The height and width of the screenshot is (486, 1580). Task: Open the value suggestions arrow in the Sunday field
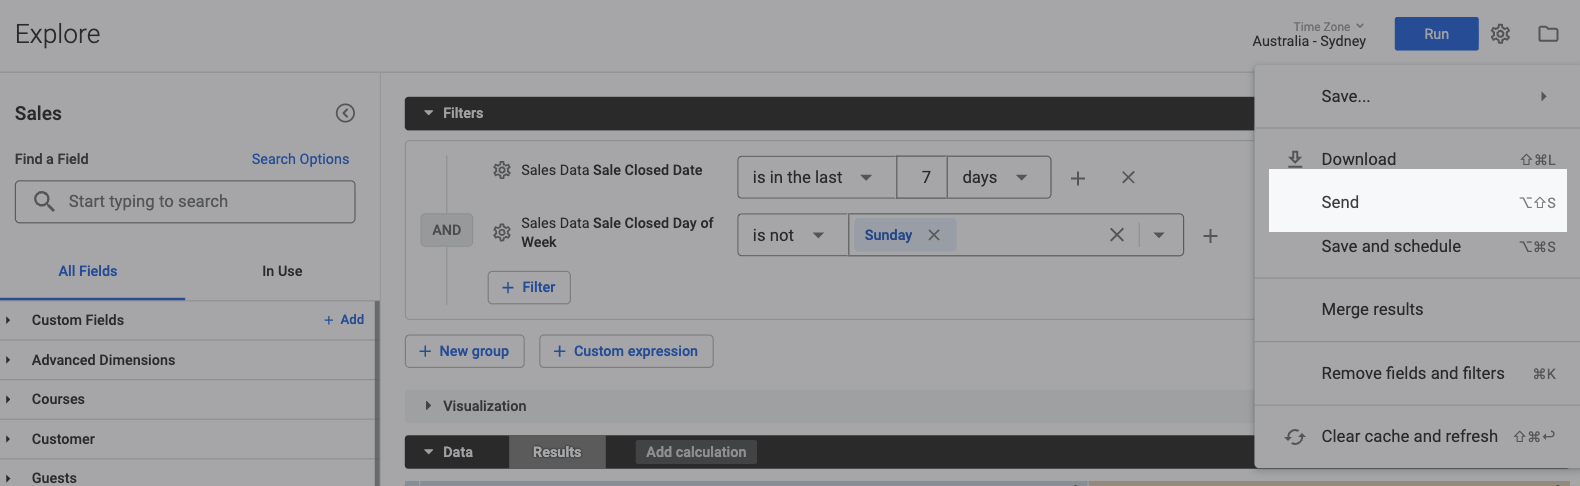pyautogui.click(x=1159, y=235)
